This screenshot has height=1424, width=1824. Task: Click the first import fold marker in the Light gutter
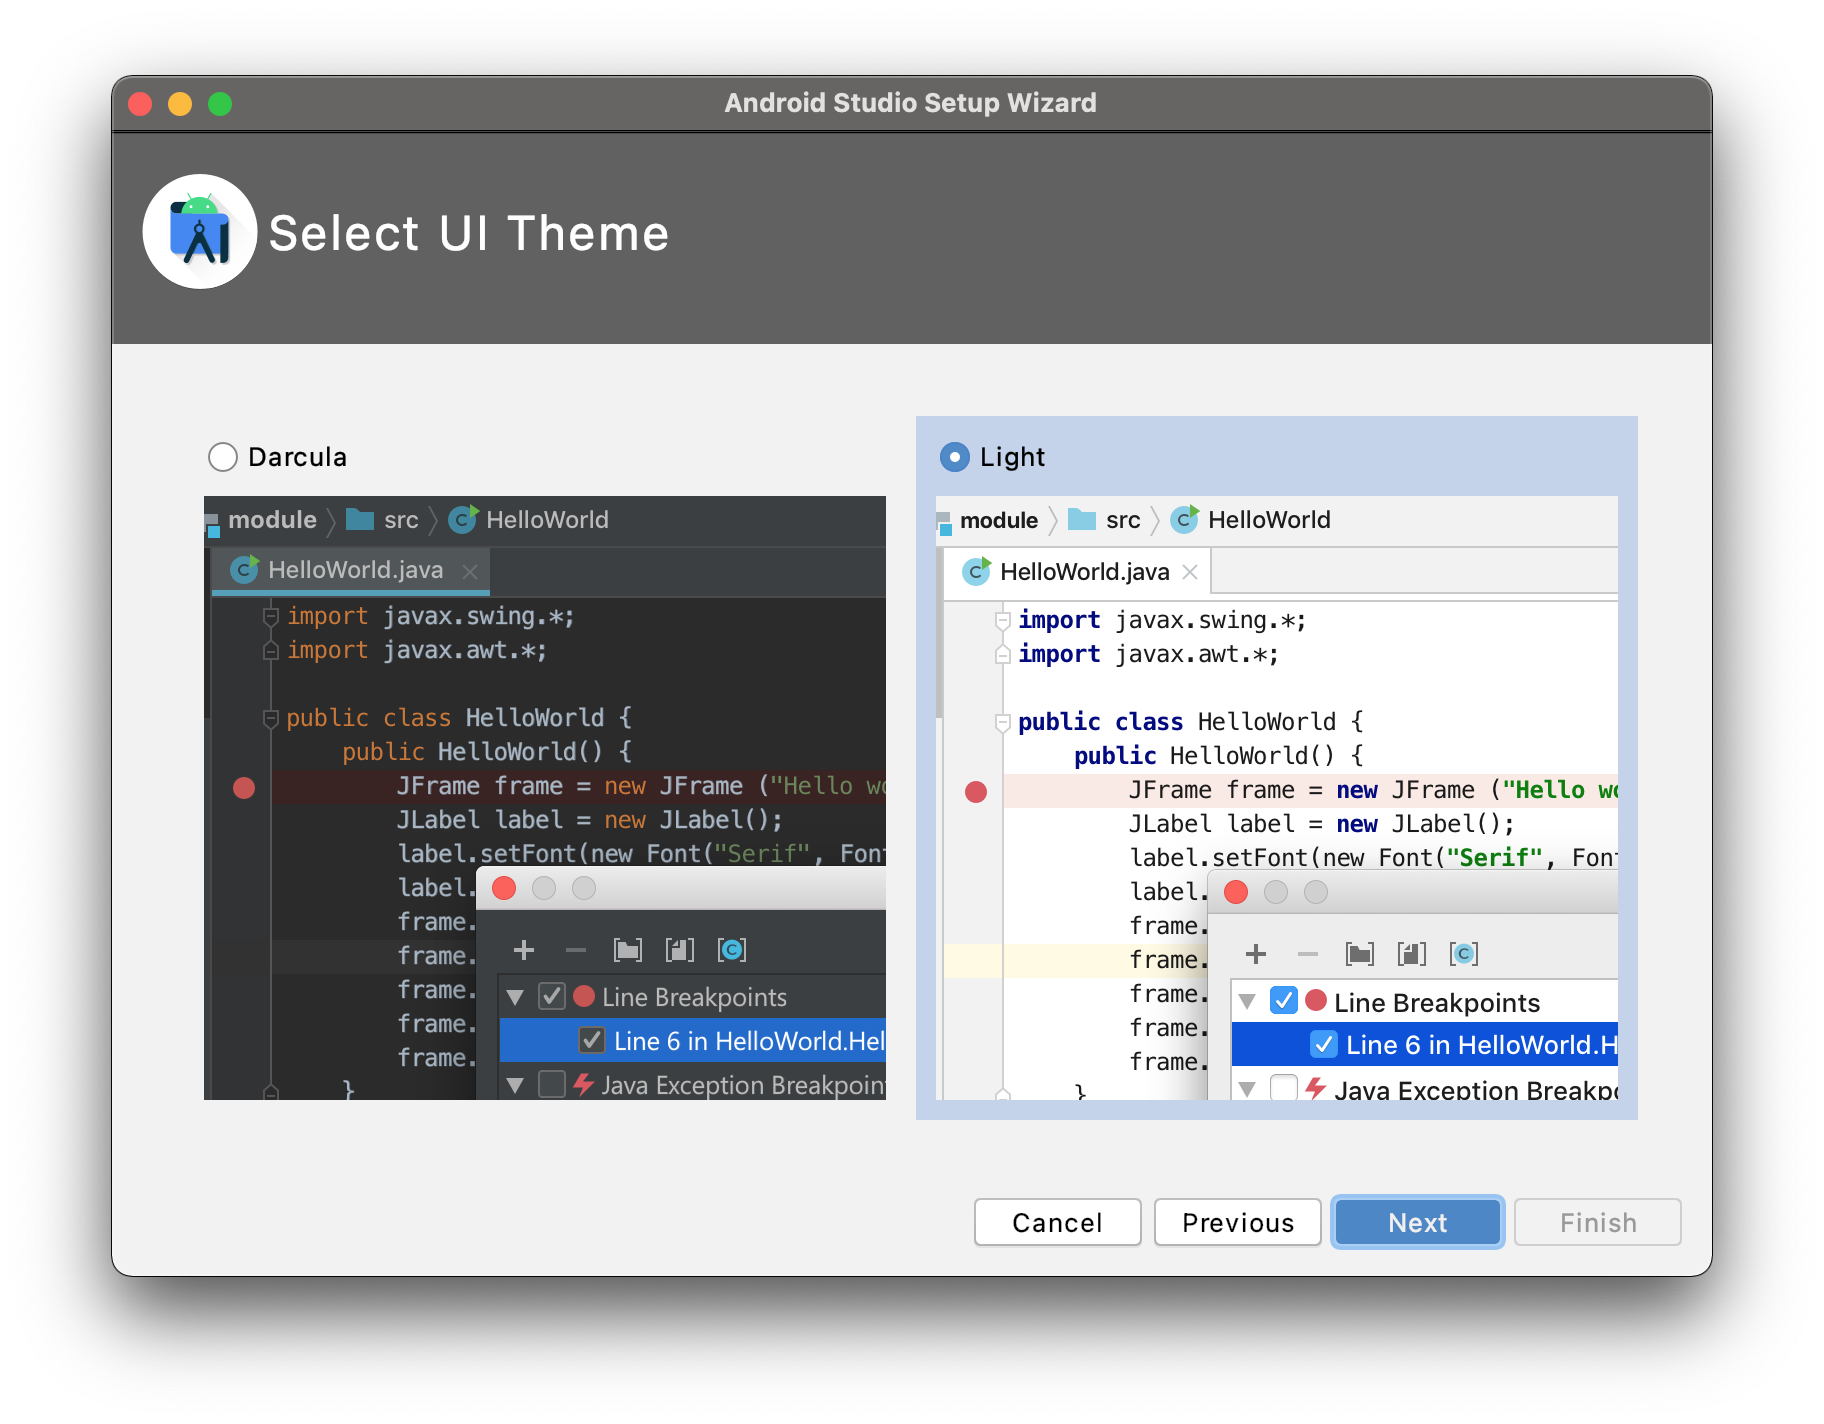point(1002,620)
